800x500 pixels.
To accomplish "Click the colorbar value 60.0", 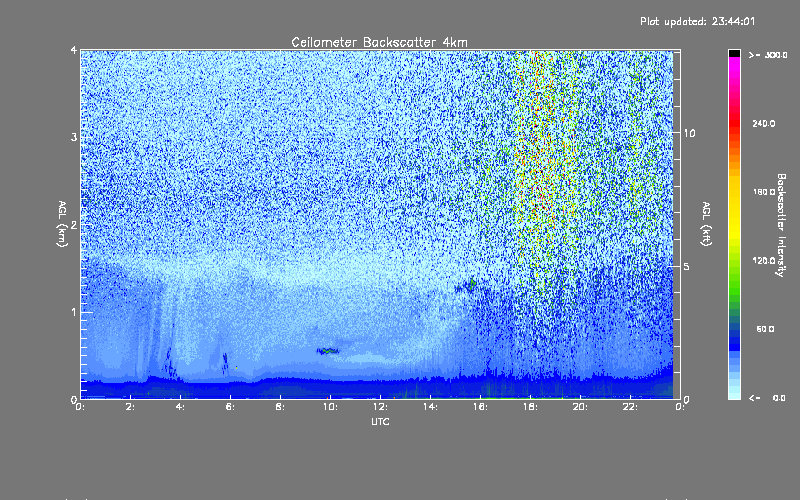I will tap(765, 329).
